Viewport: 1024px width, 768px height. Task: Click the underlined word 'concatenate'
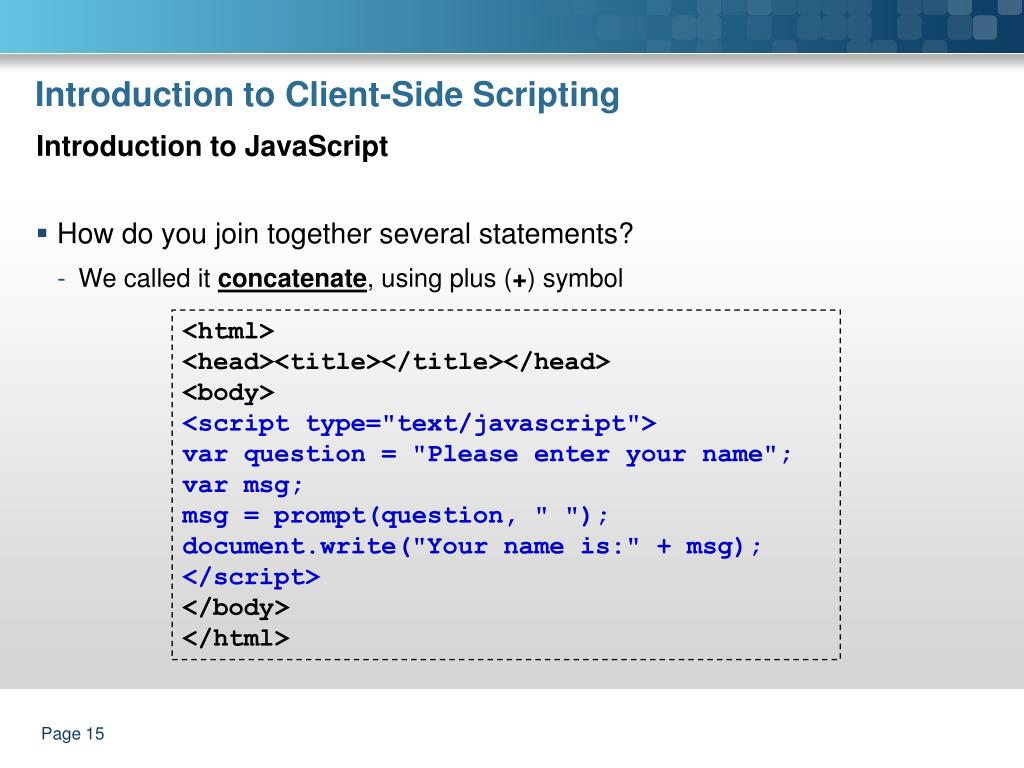click(x=292, y=279)
